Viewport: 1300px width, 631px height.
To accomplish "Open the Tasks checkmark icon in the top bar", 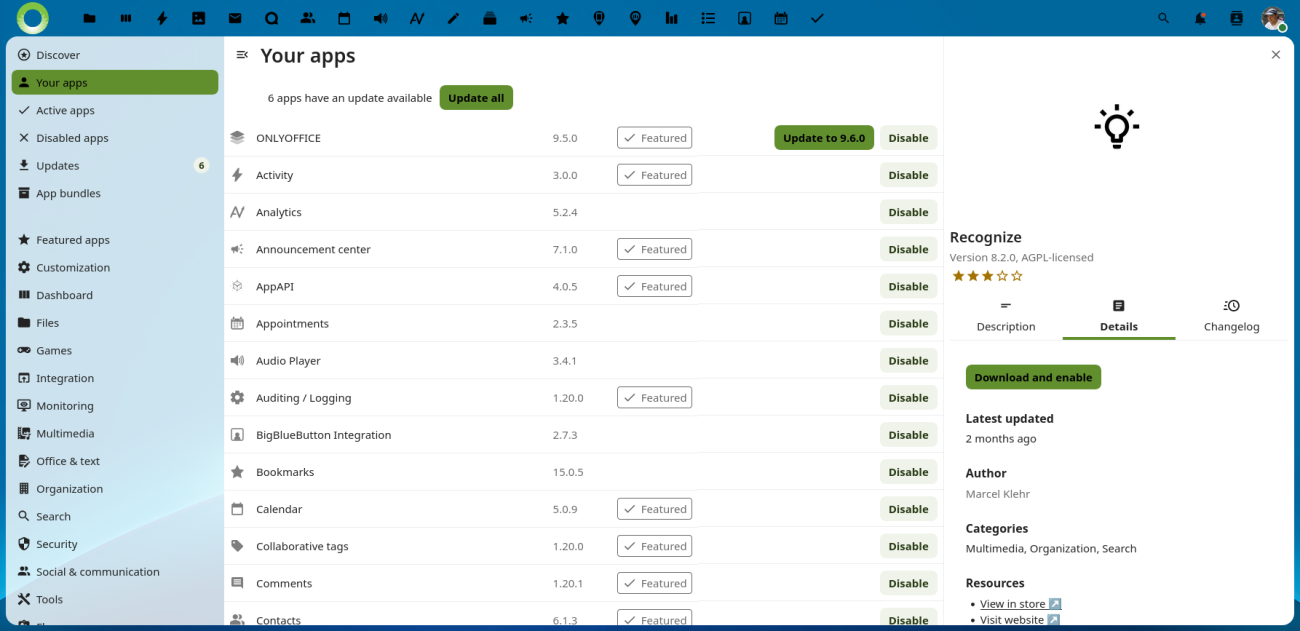I will point(817,18).
